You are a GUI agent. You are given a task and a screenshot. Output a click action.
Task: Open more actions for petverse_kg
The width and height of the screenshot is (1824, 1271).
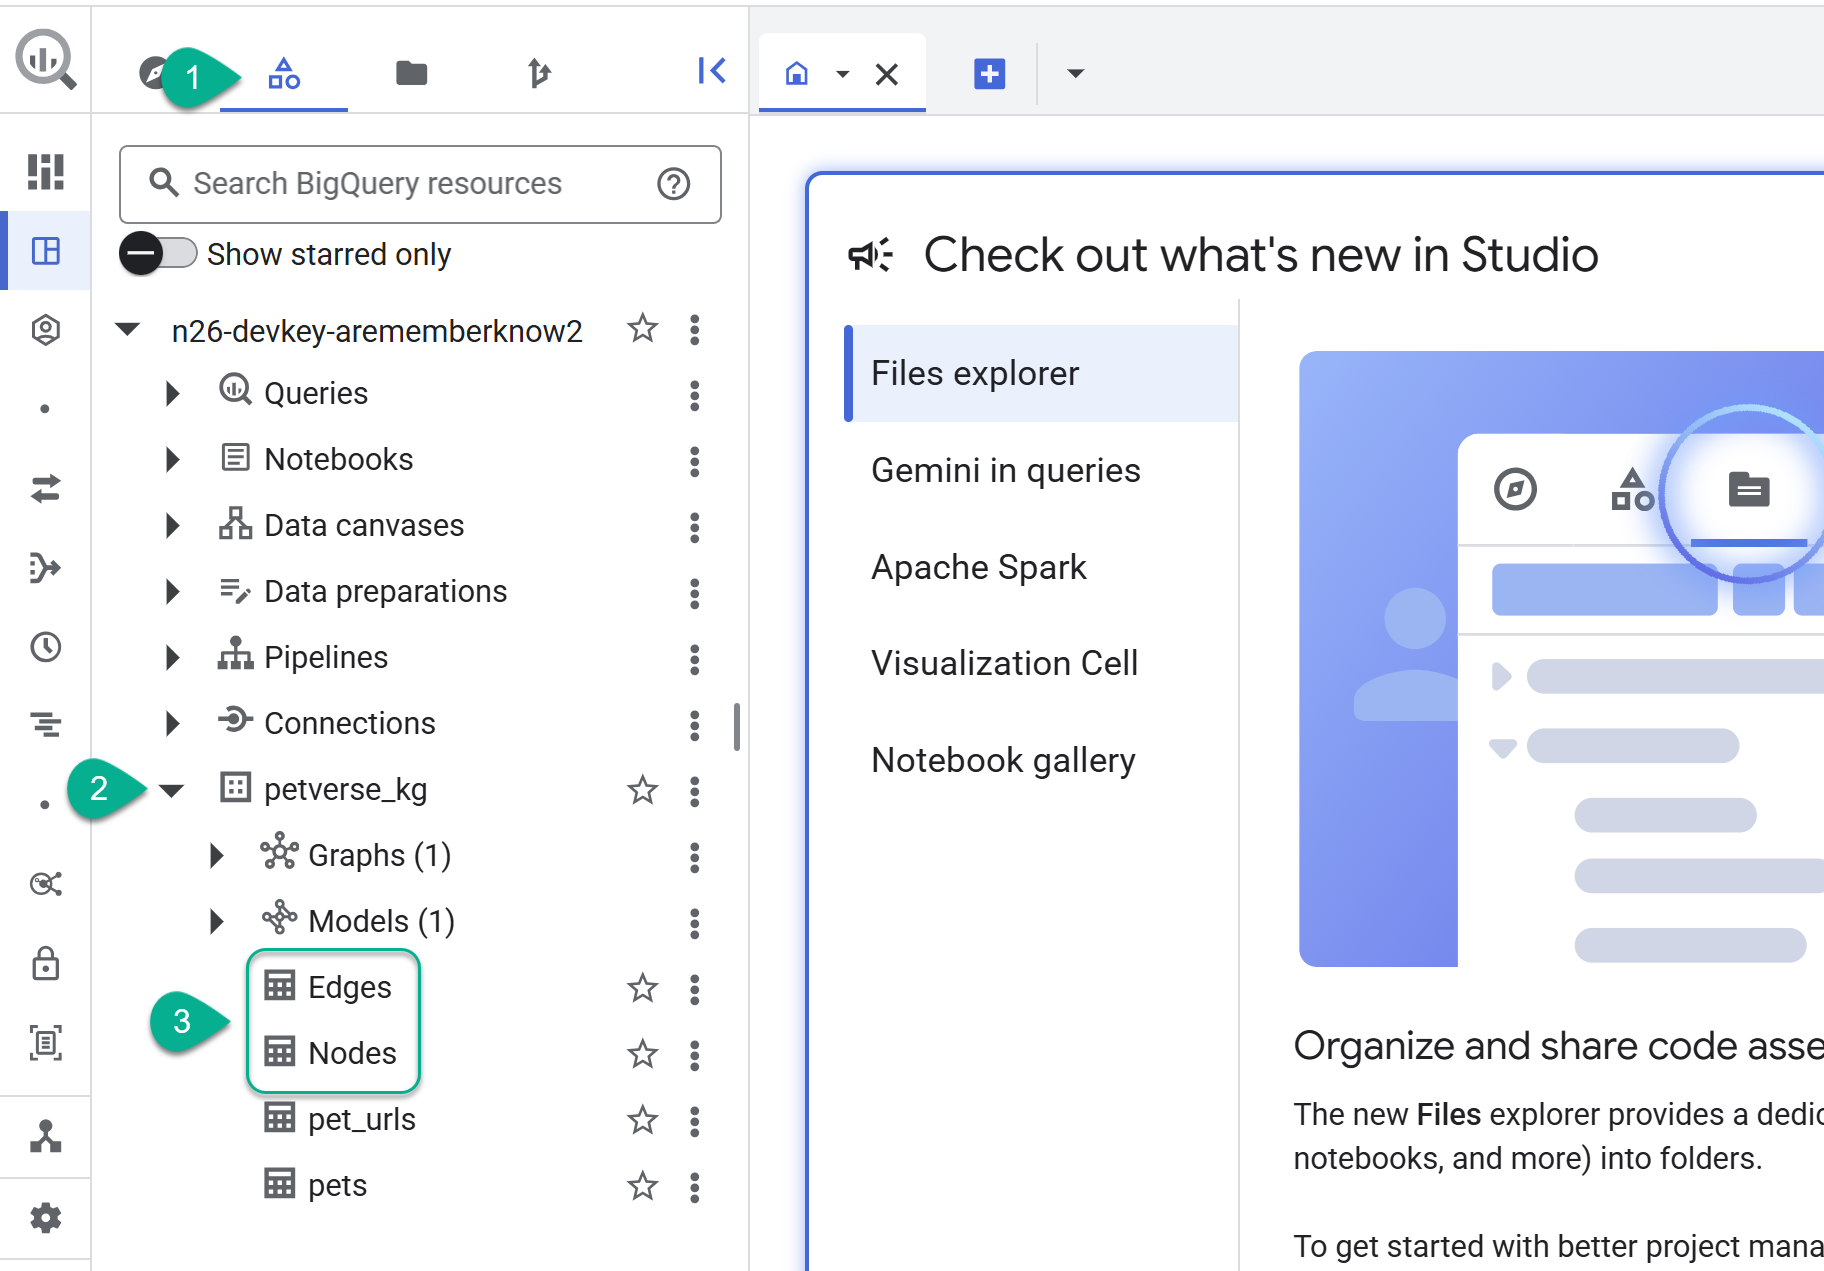[694, 791]
